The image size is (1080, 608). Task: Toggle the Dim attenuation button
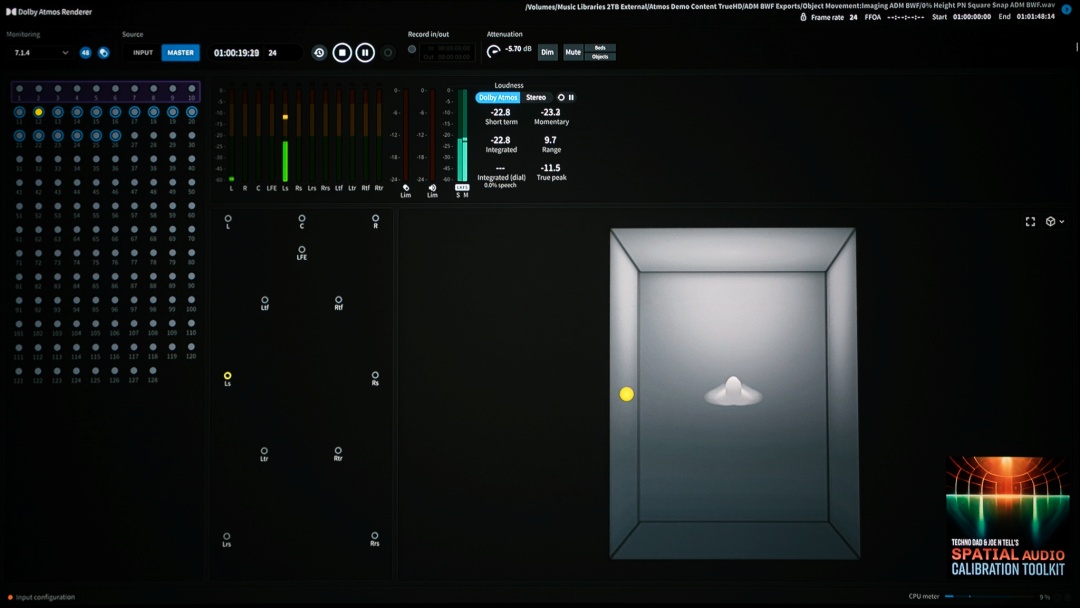pyautogui.click(x=547, y=52)
